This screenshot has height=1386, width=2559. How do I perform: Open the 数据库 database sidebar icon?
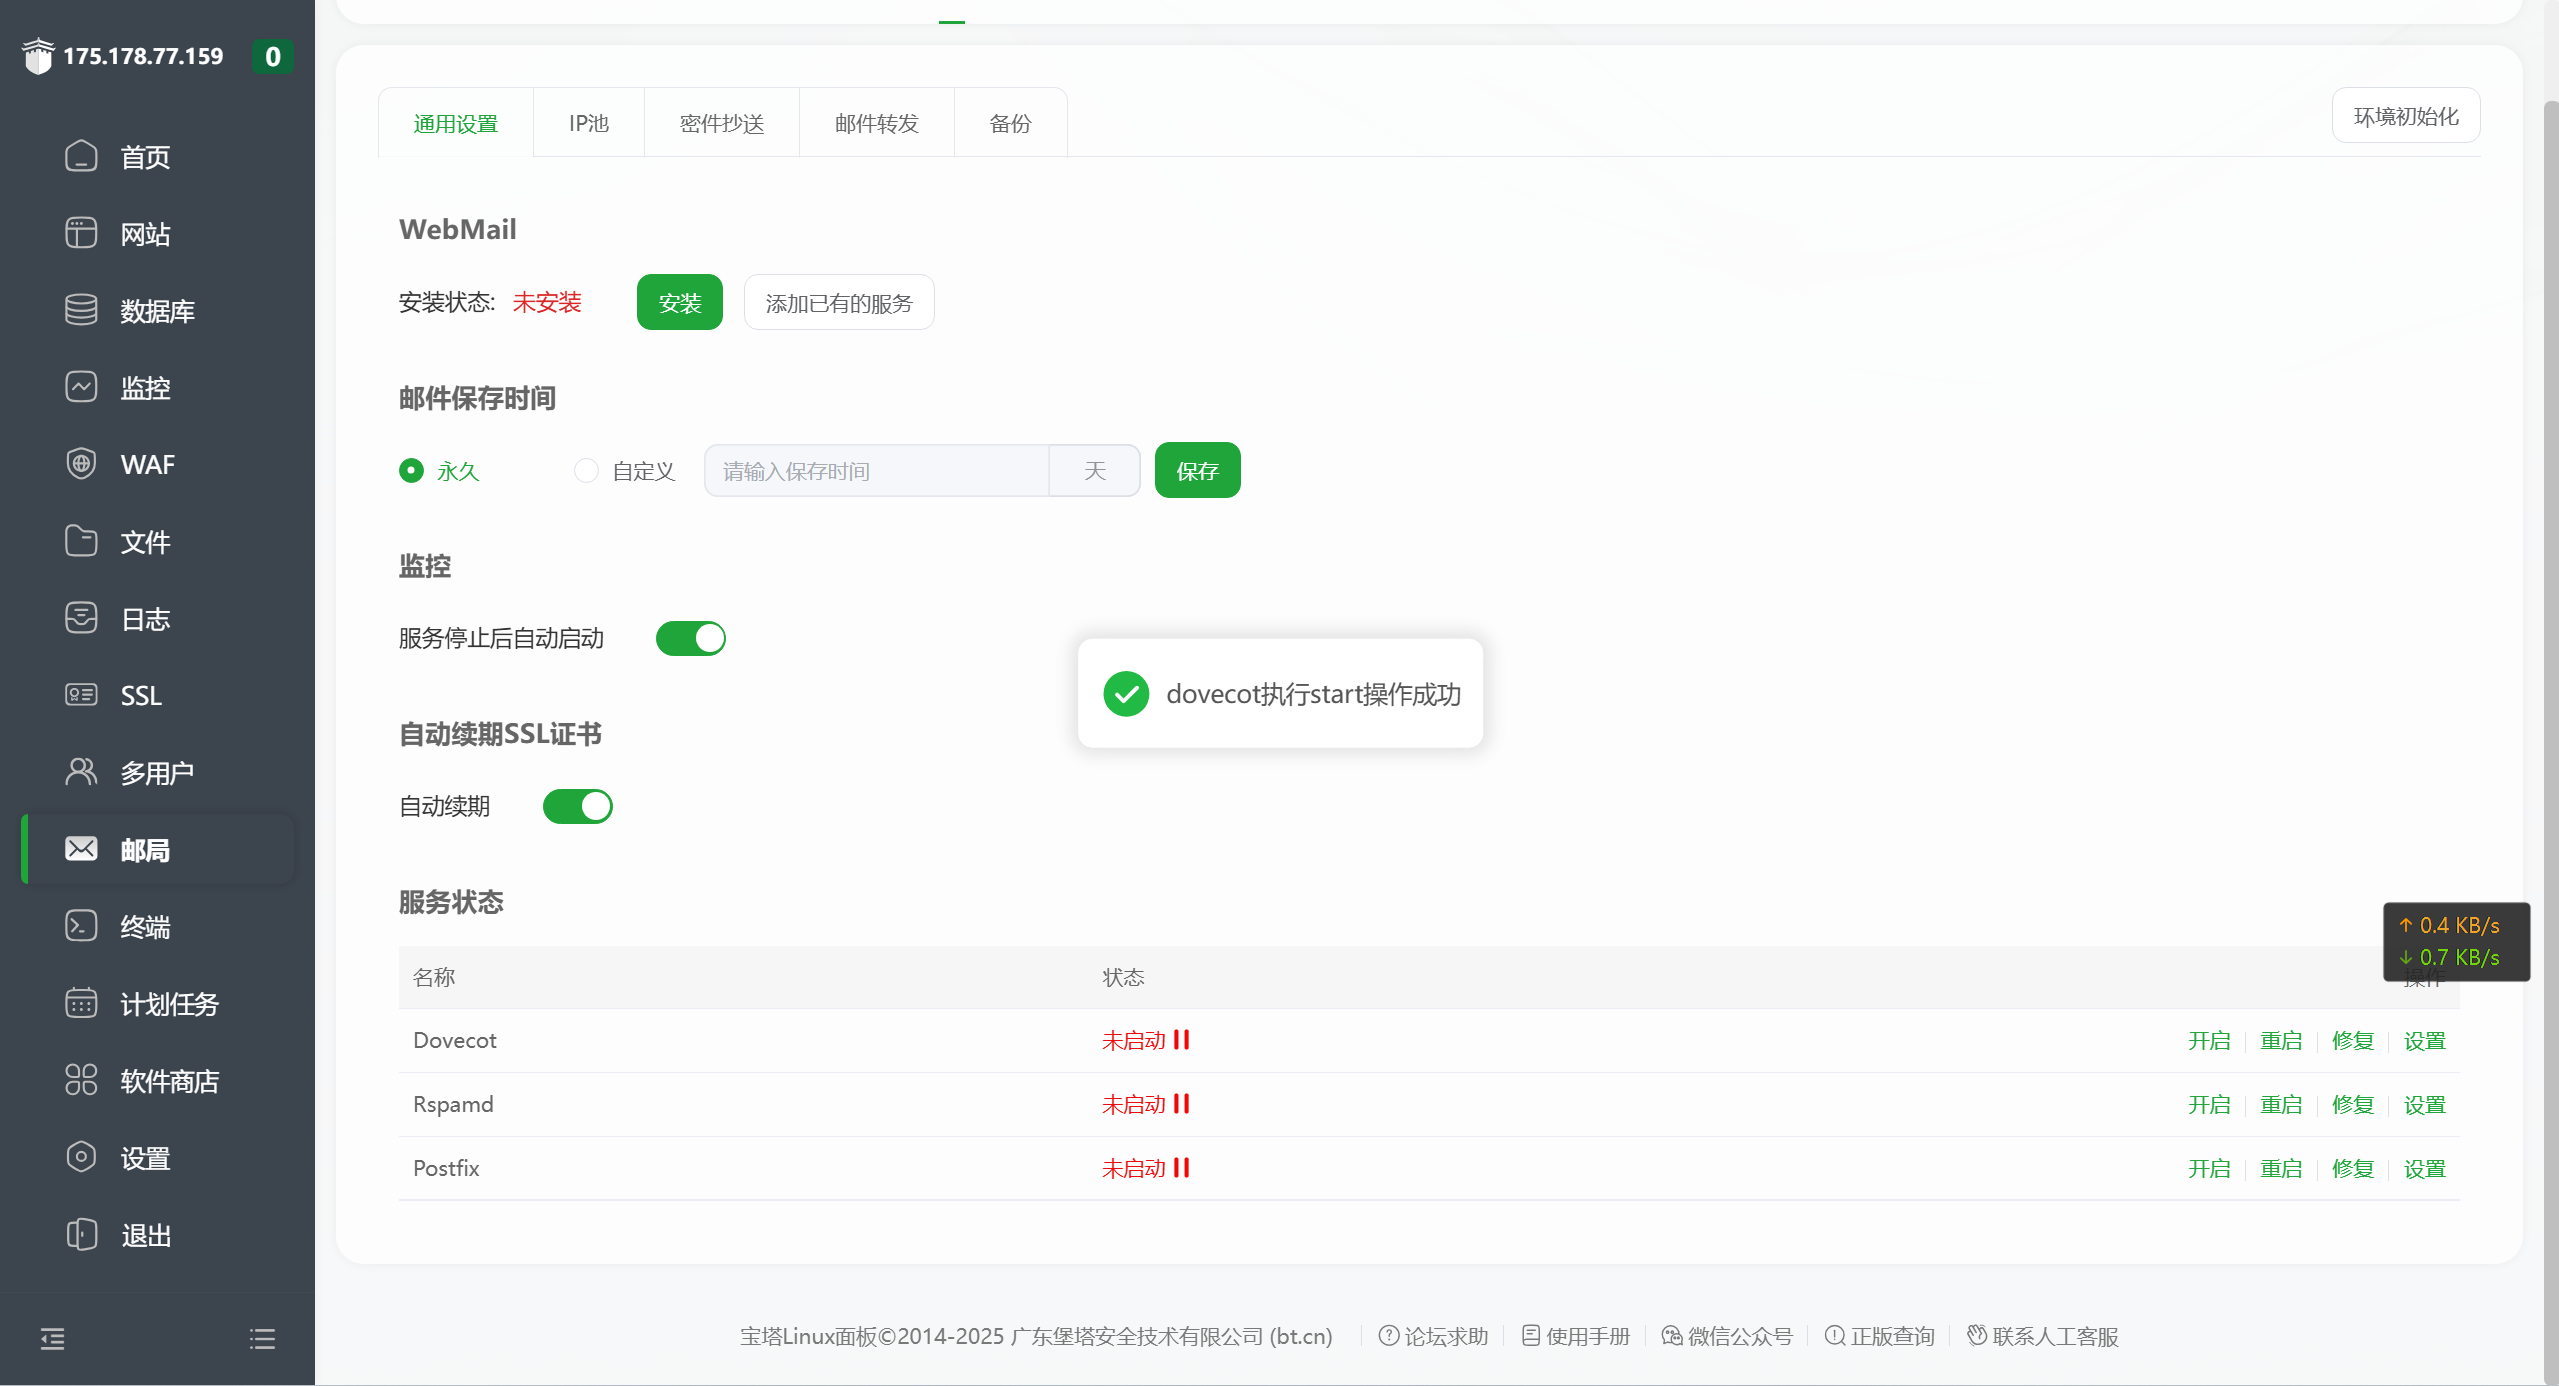pyautogui.click(x=81, y=310)
